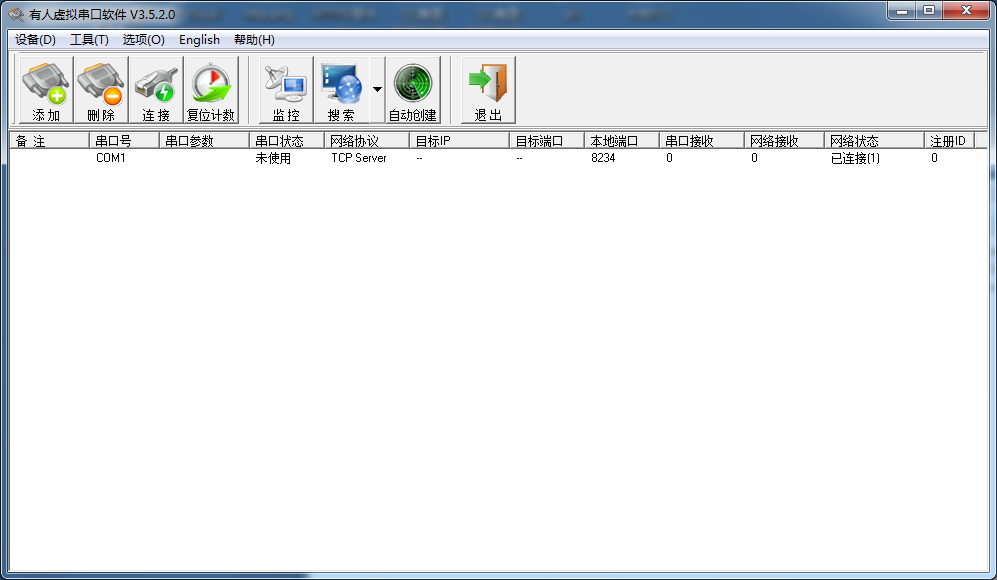Select the COM1 row
997x580 pixels.
[498, 158]
